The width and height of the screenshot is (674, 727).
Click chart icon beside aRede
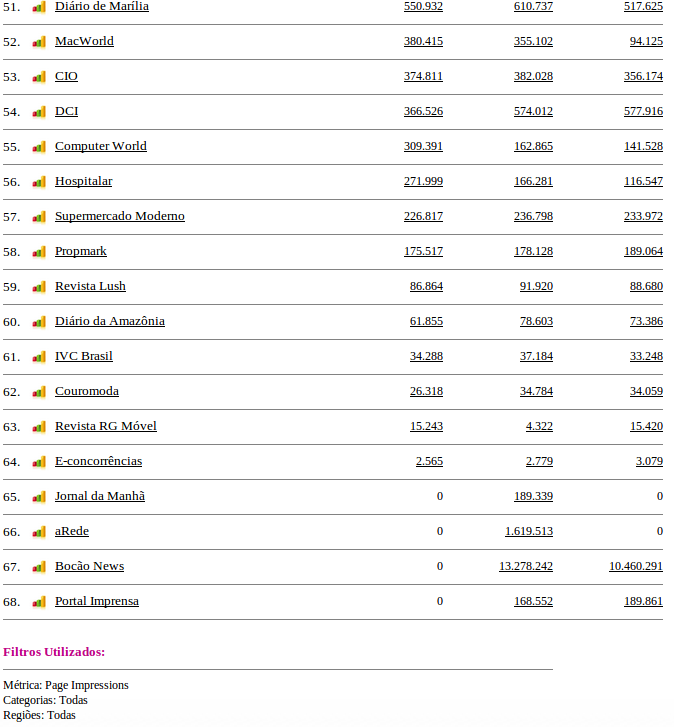click(39, 532)
